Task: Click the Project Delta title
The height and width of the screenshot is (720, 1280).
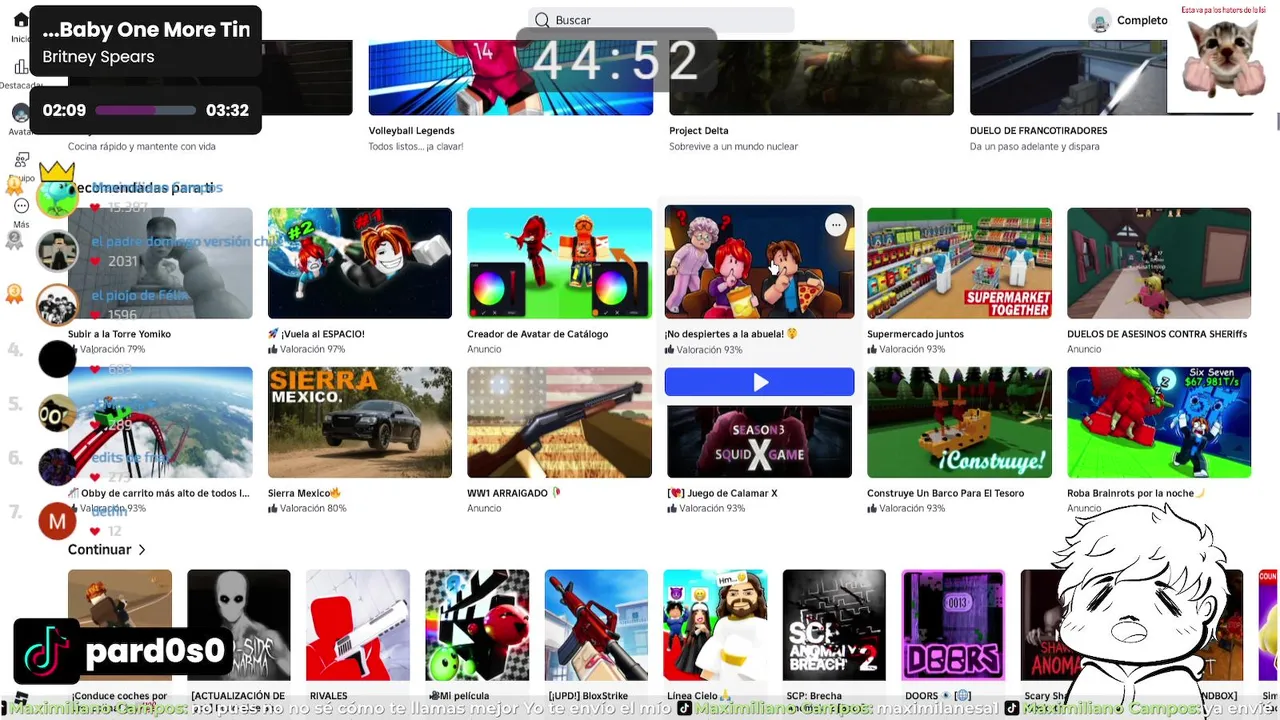Action: click(x=698, y=131)
